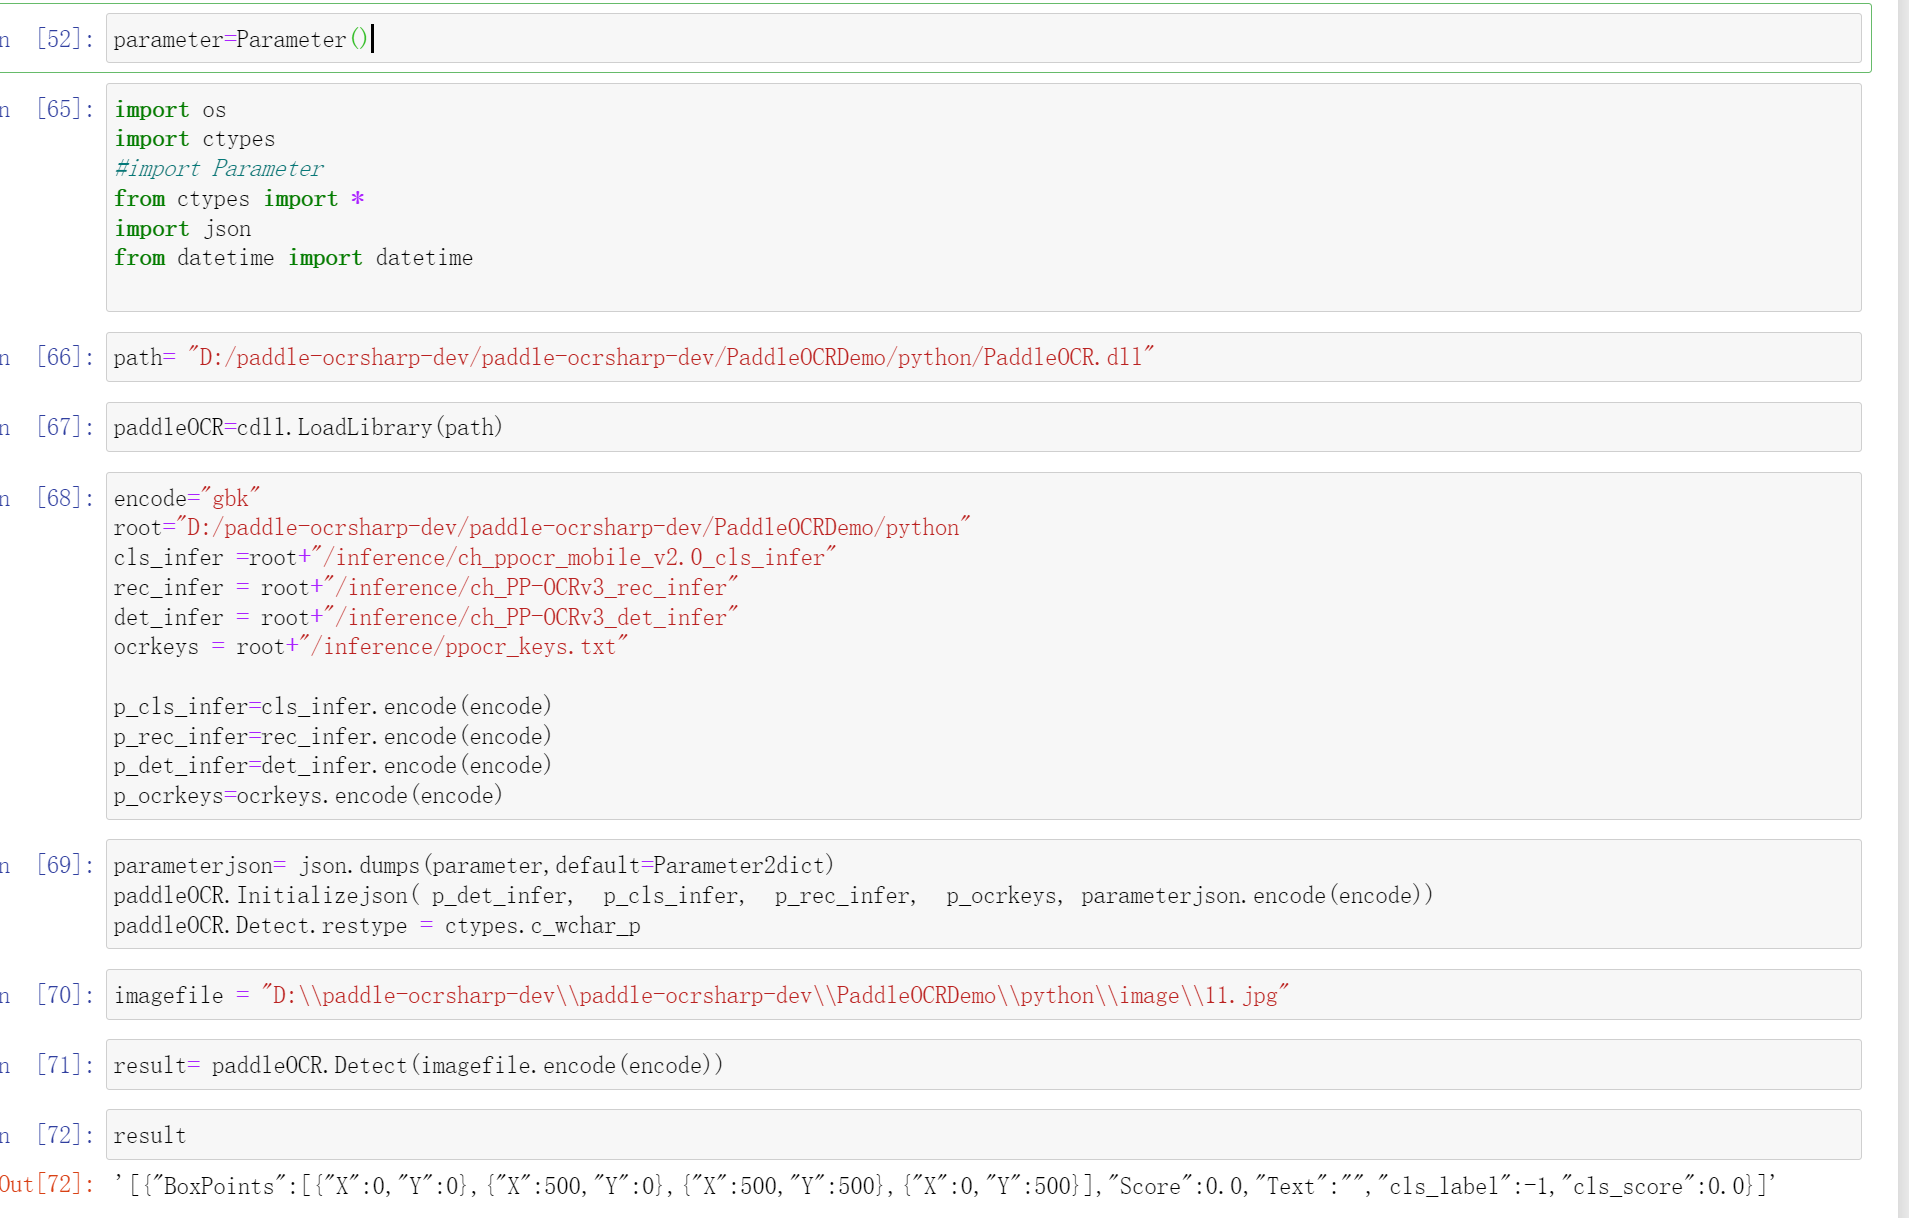Click the import os line
The height and width of the screenshot is (1218, 1909).
(170, 109)
